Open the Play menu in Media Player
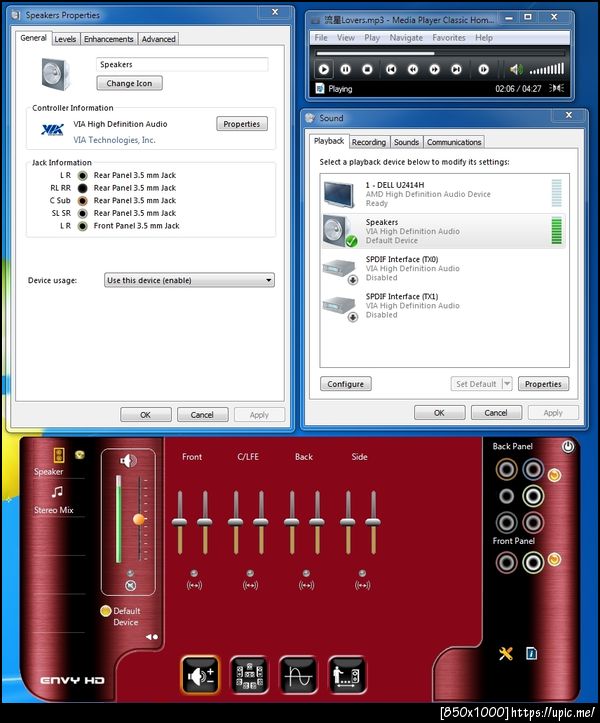This screenshot has height=723, width=600. [372, 38]
